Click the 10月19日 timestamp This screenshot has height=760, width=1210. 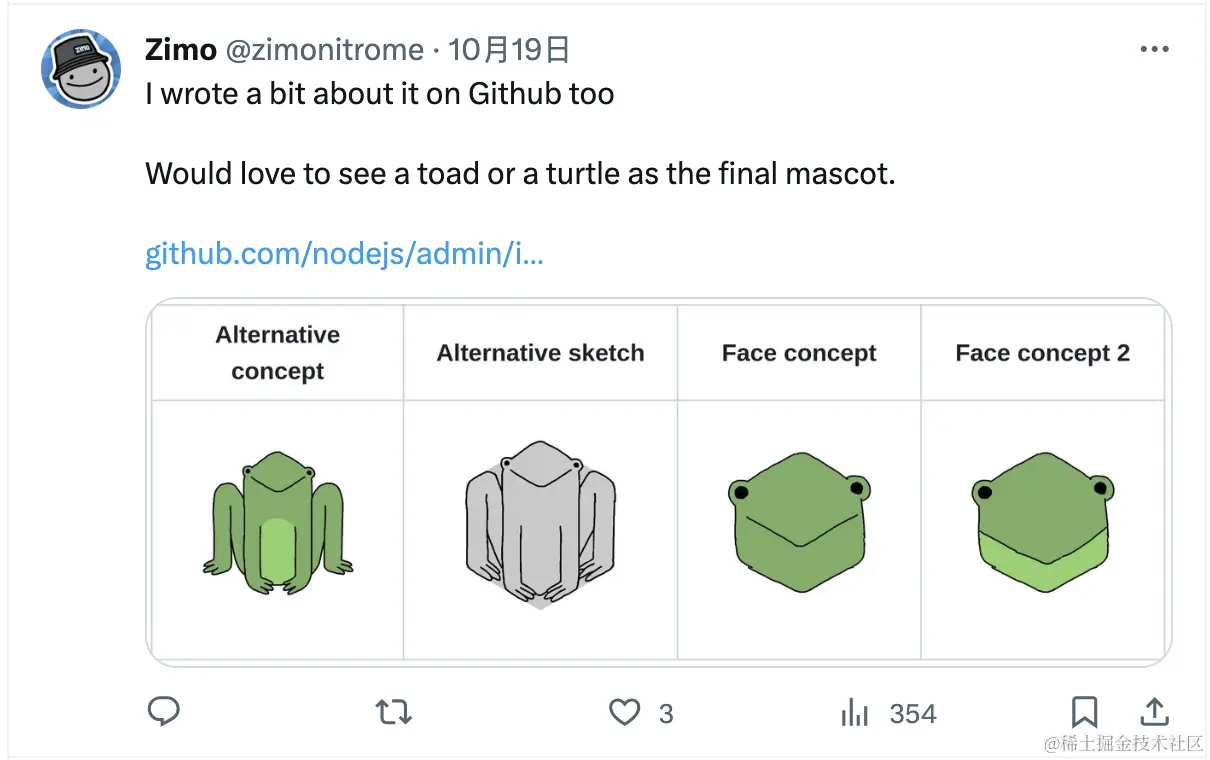pyautogui.click(x=509, y=49)
